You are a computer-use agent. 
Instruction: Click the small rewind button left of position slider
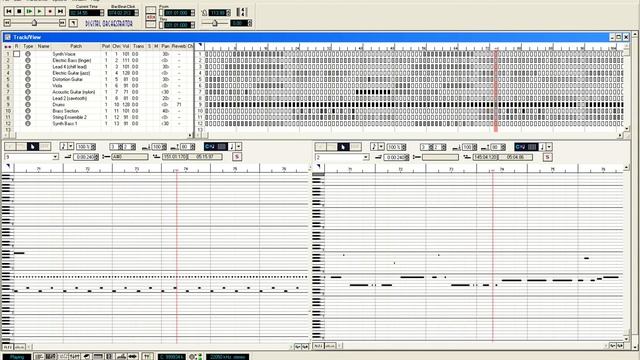tap(7, 23)
